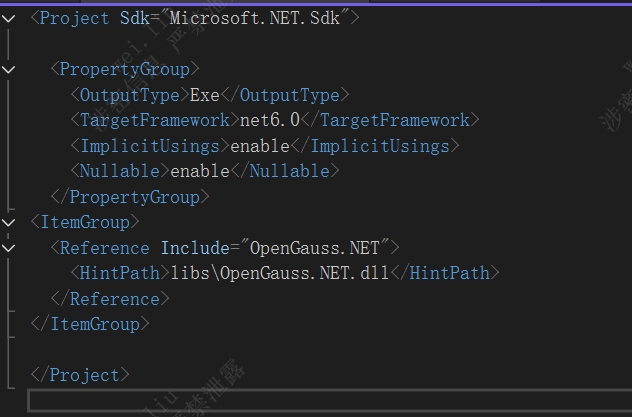Click the opening HintPath tag
This screenshot has height=417, width=632.
tap(120, 273)
